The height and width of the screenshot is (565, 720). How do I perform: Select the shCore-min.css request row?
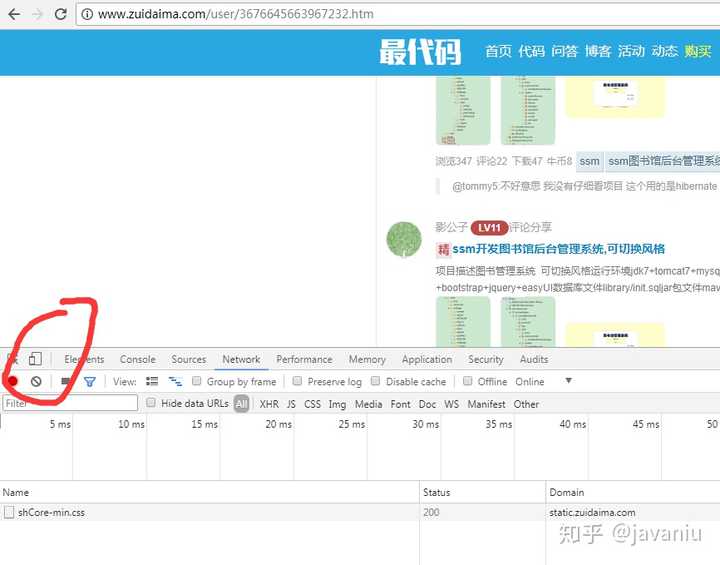point(360,512)
